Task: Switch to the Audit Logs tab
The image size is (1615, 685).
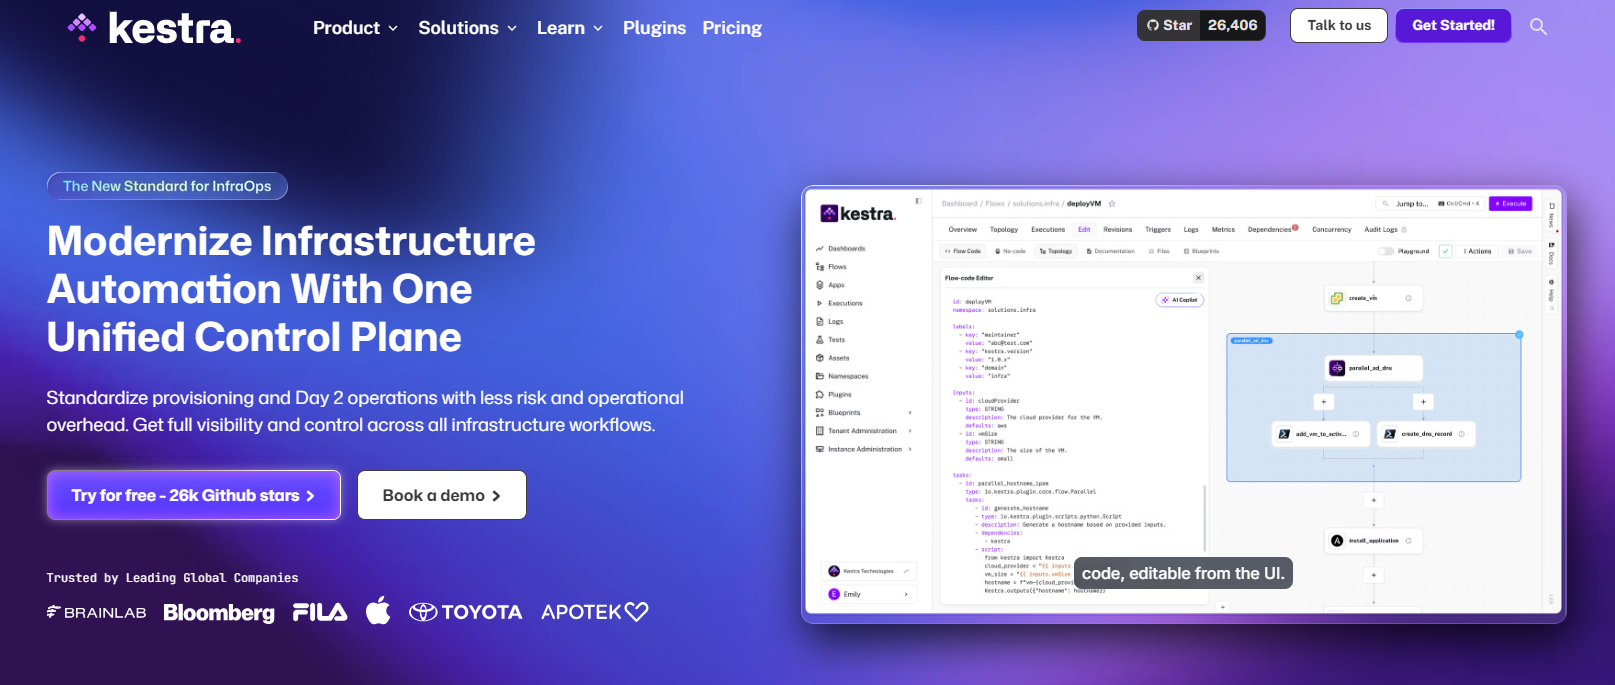Action: pyautogui.click(x=1384, y=229)
